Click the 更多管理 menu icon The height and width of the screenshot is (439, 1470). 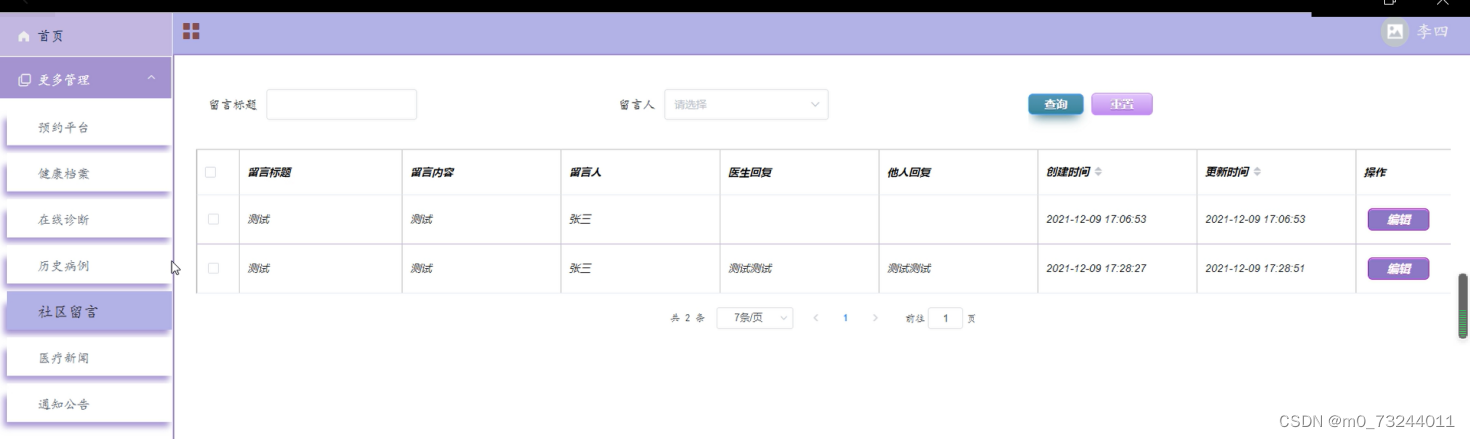pos(25,80)
